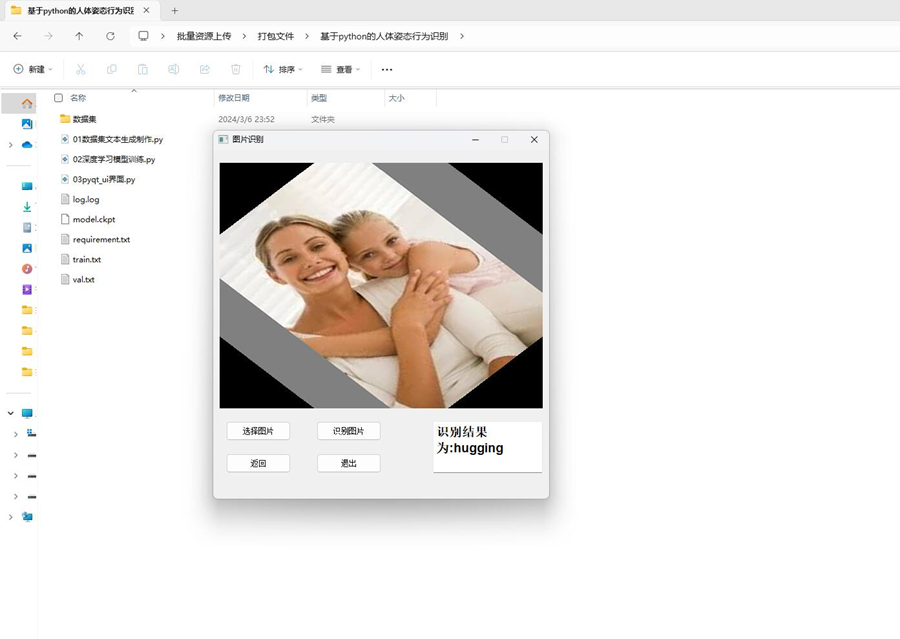Click 打包文件 in the breadcrumb path
Viewport: 900px width, 639px height.
pyautogui.click(x=272, y=35)
